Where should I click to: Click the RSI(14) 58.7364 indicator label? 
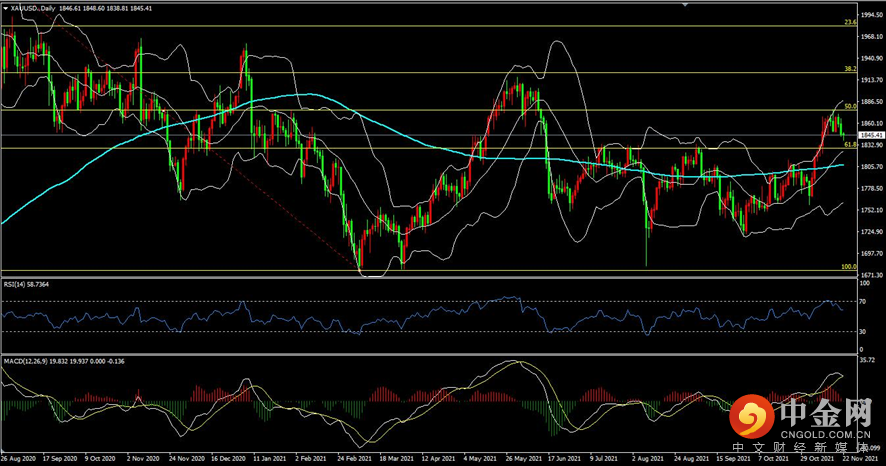tap(26, 285)
